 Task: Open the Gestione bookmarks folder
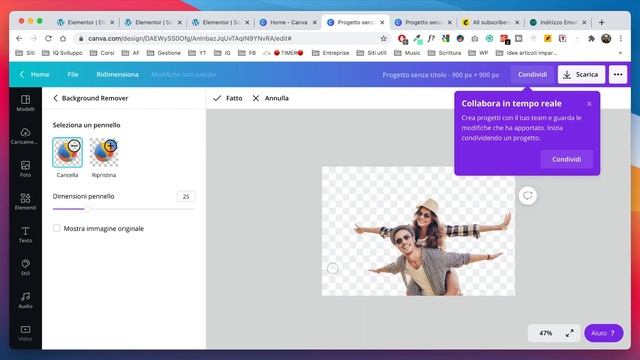click(164, 53)
